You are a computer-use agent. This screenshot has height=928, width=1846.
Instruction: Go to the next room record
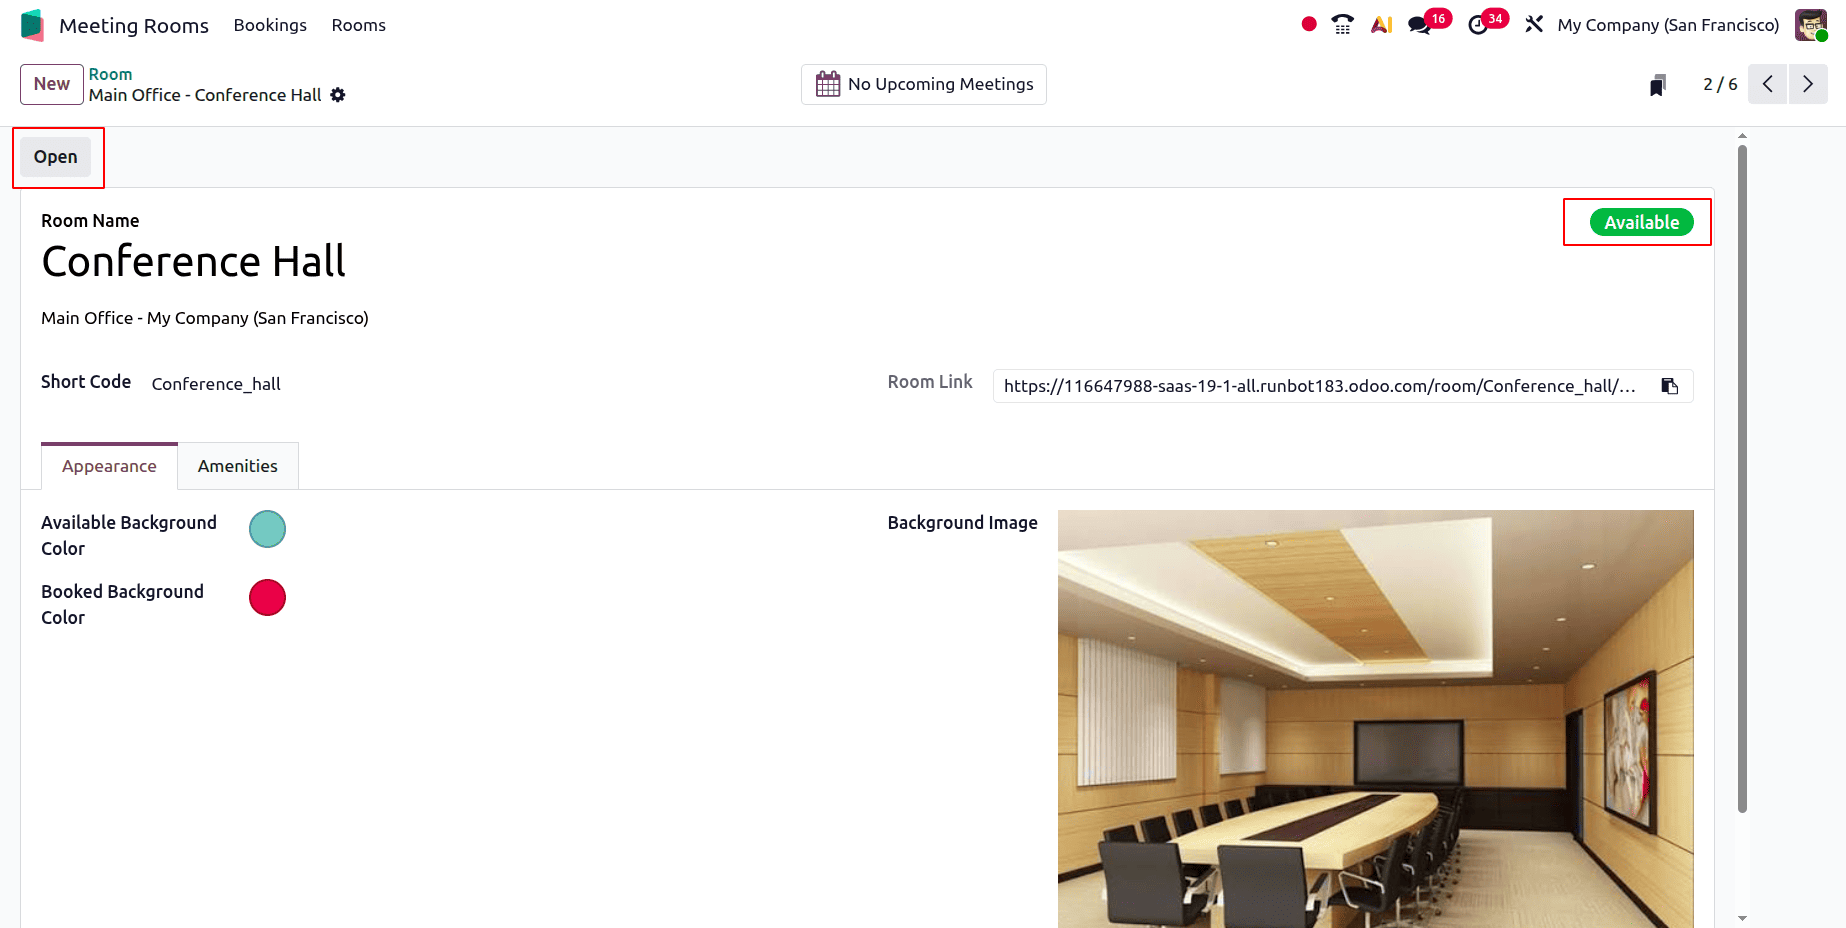[x=1808, y=84]
